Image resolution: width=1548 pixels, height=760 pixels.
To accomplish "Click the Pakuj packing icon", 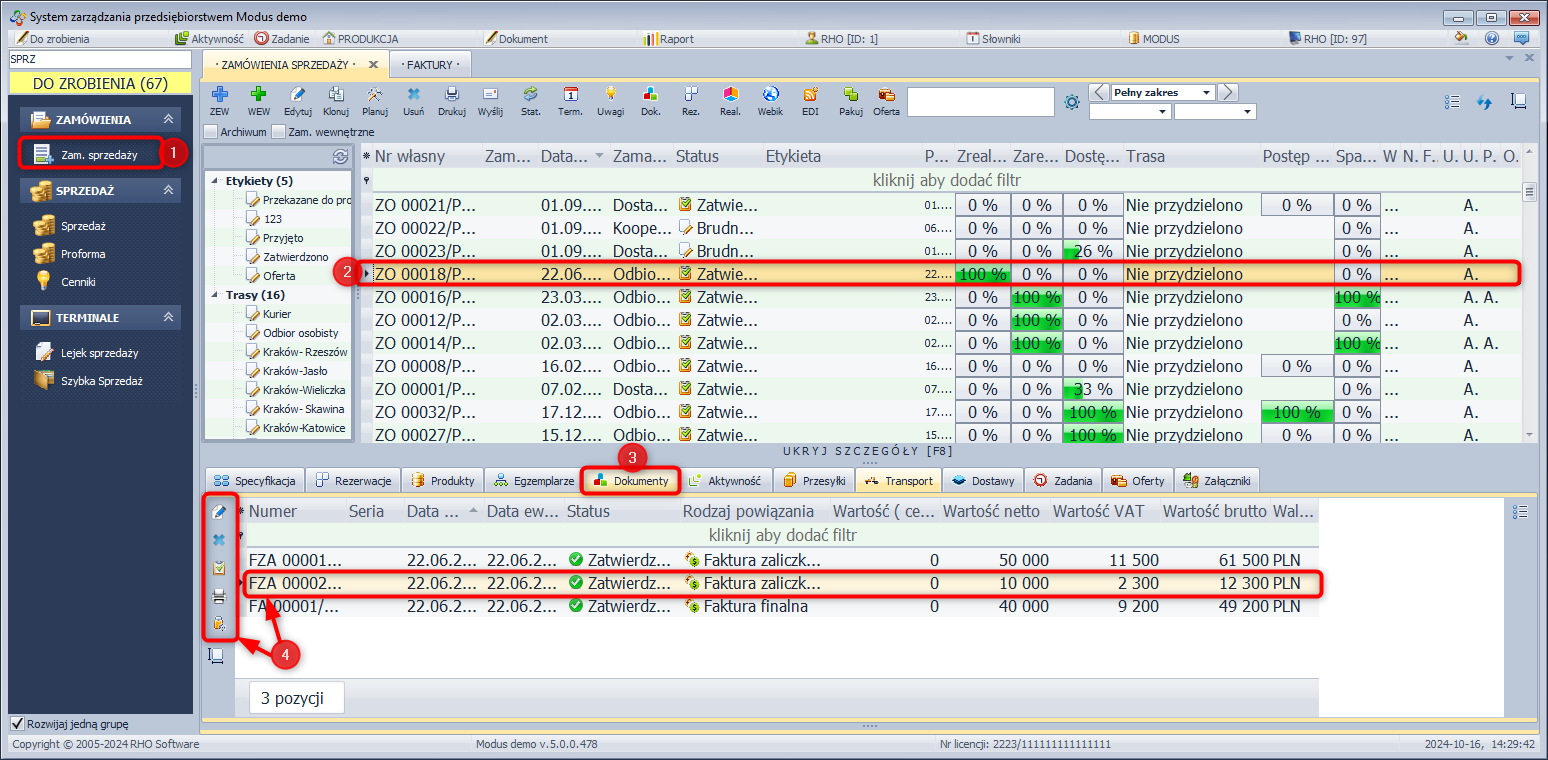I will coord(851,94).
